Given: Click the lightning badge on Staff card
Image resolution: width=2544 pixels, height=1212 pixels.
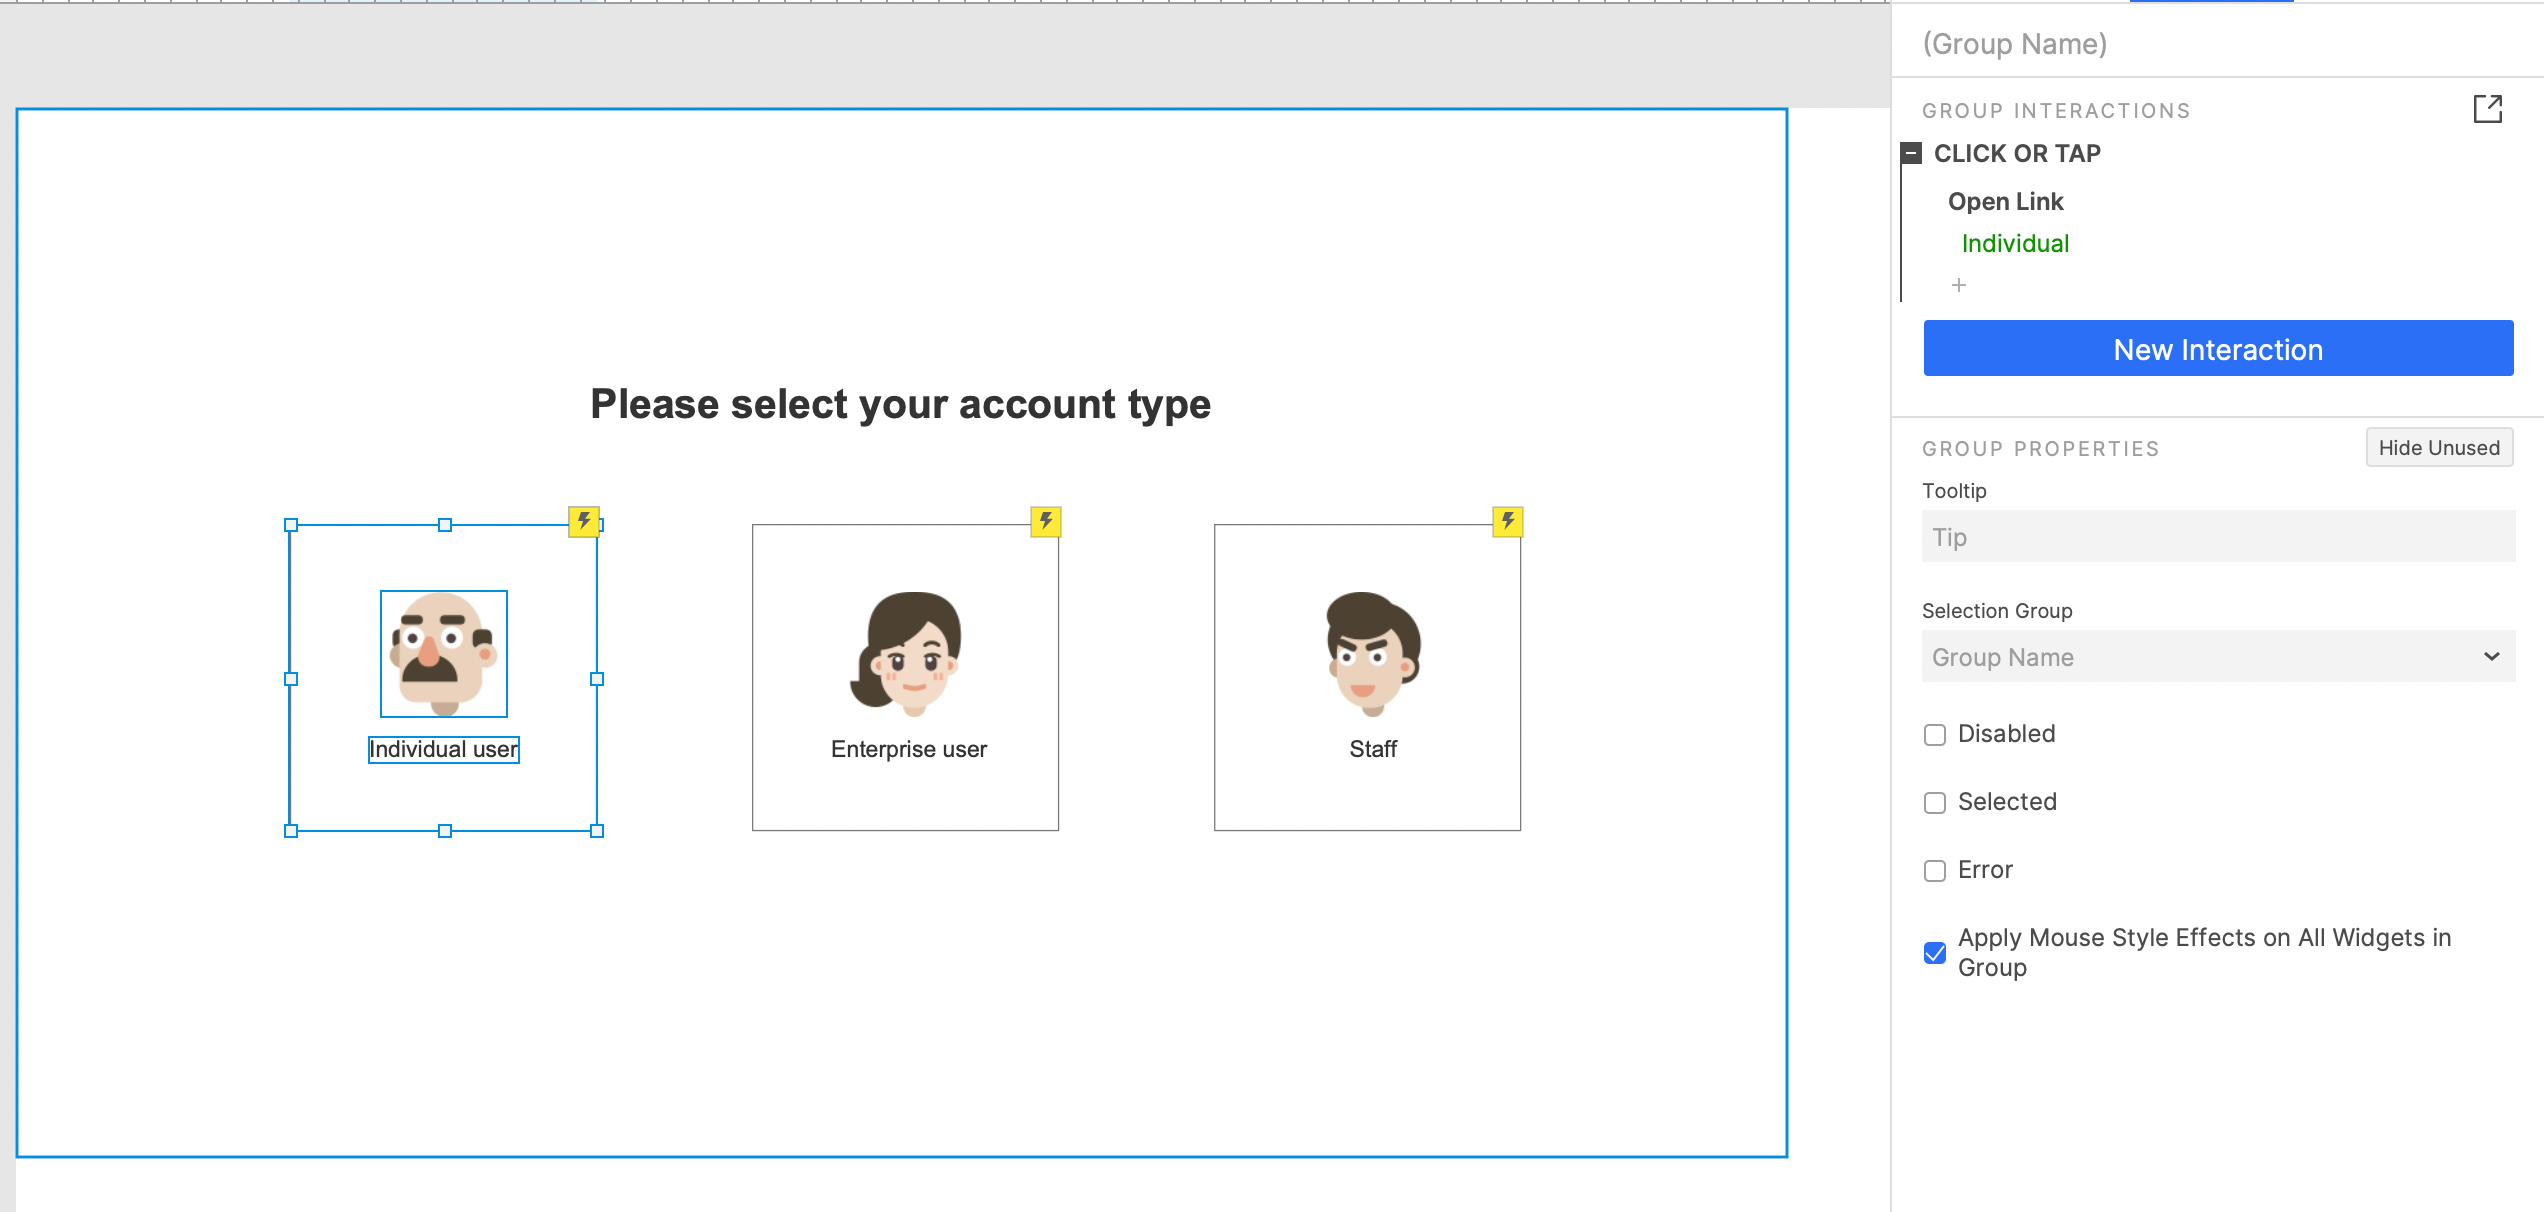Looking at the screenshot, I should (1508, 521).
